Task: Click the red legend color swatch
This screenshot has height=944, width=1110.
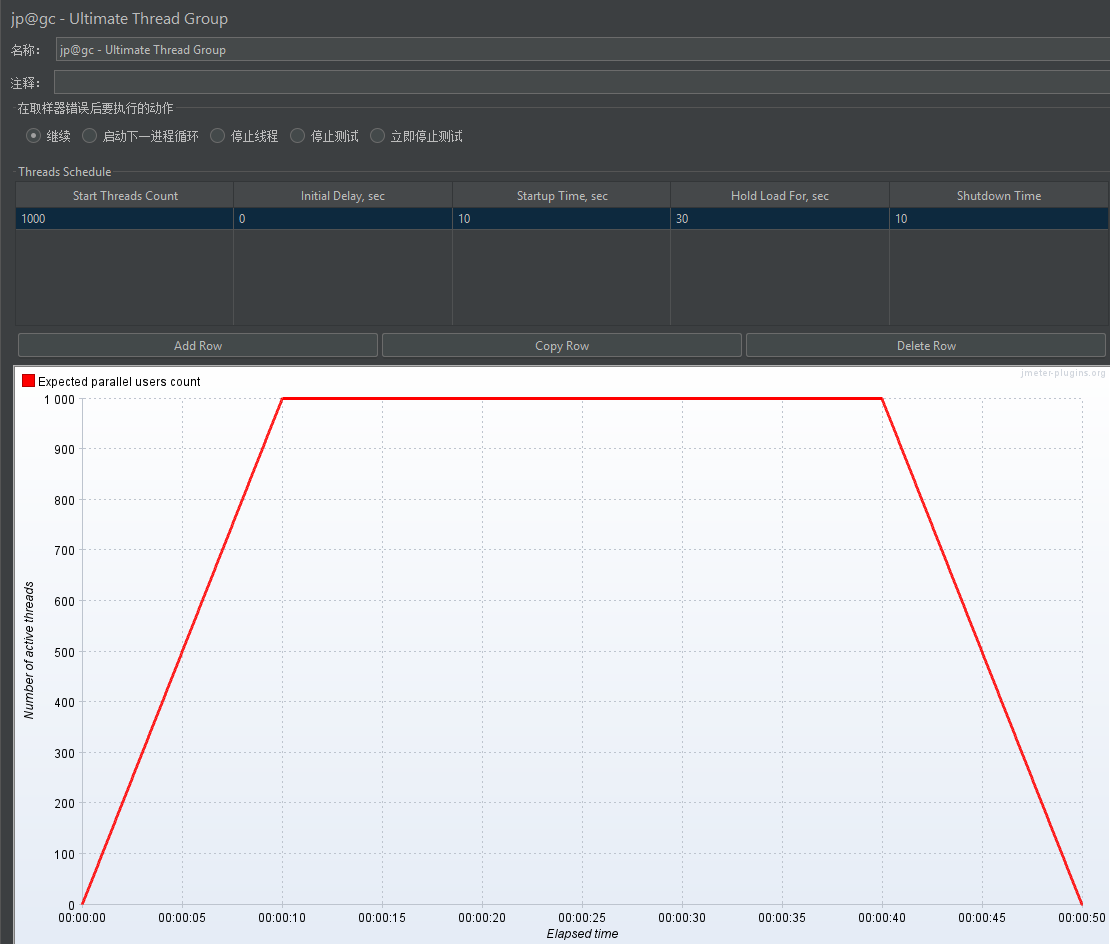Action: coord(28,381)
